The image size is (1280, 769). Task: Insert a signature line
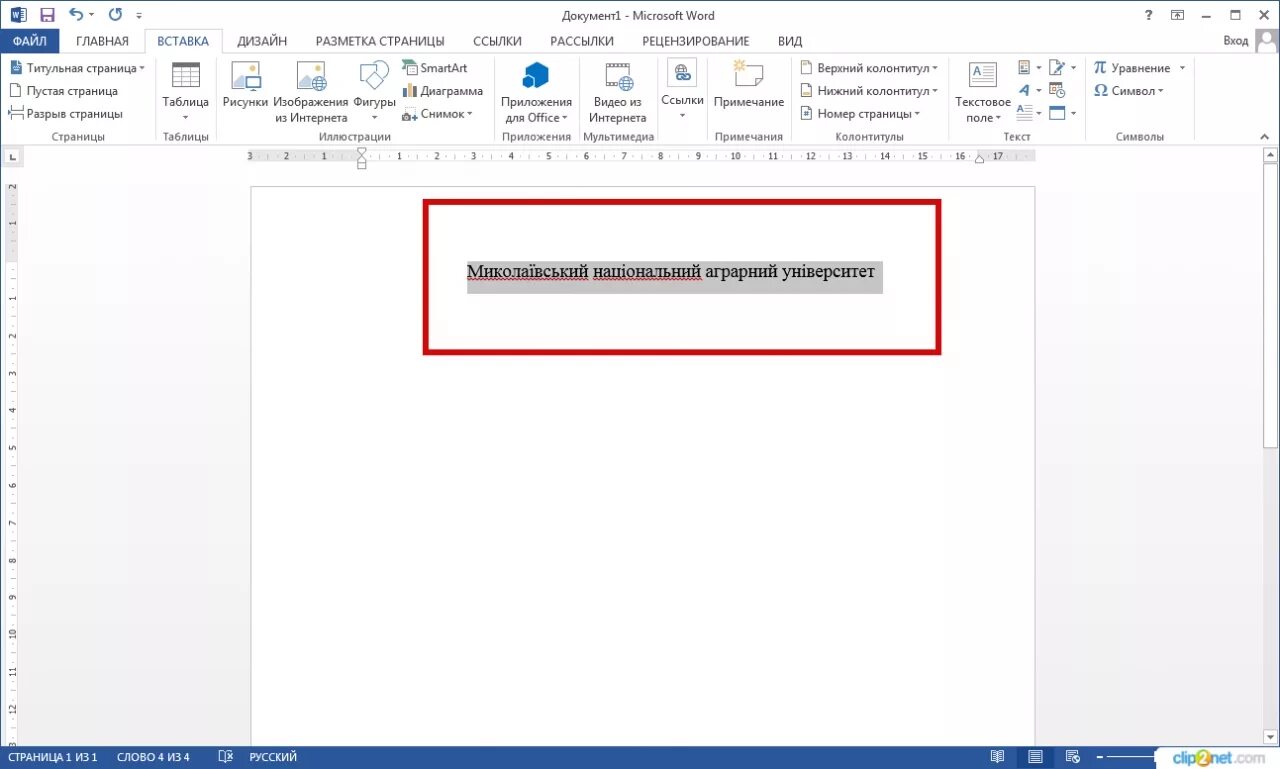(x=1057, y=68)
